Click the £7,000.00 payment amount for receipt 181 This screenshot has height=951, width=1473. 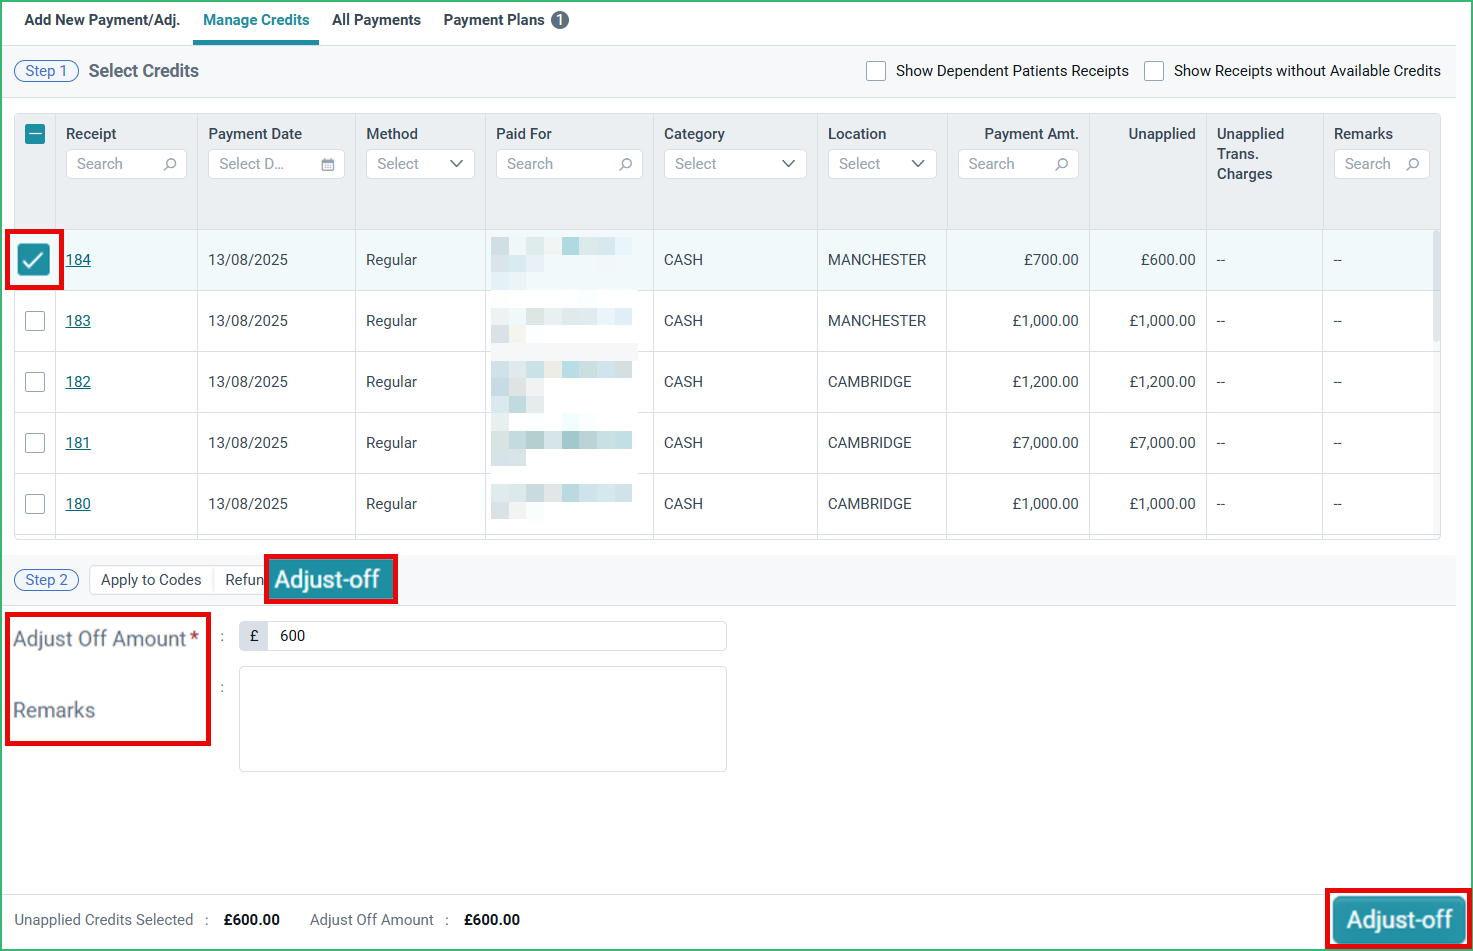[1045, 443]
